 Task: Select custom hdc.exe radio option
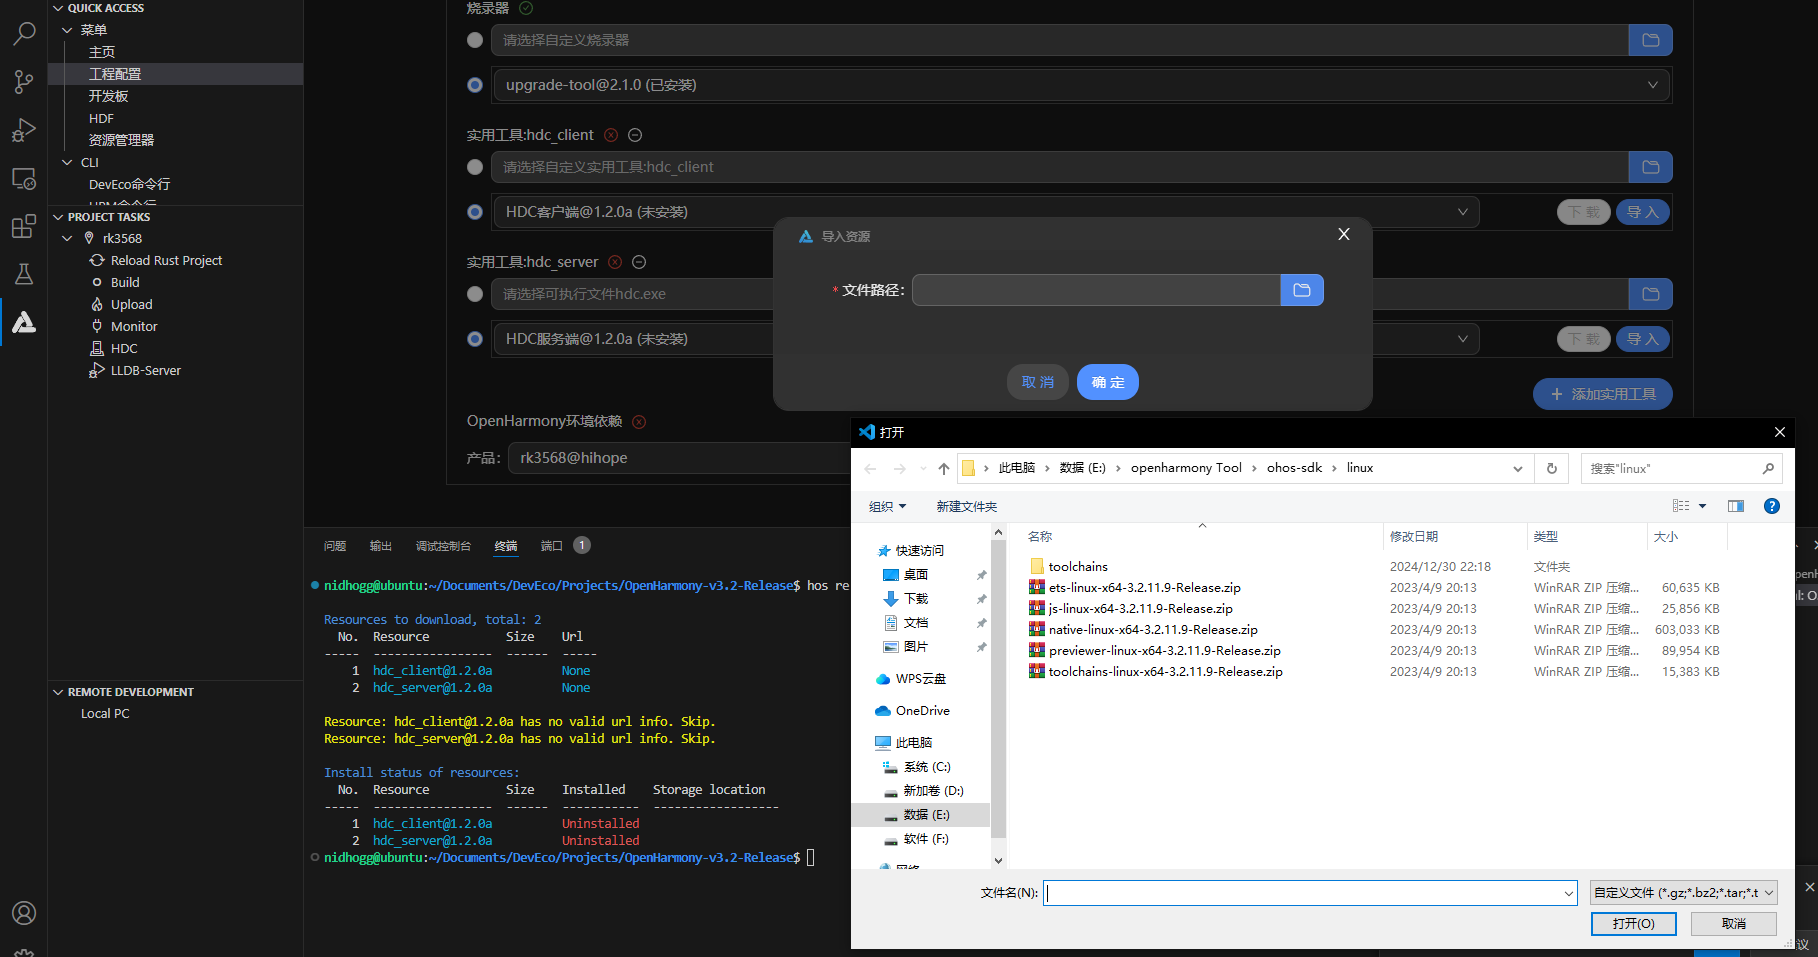475,294
